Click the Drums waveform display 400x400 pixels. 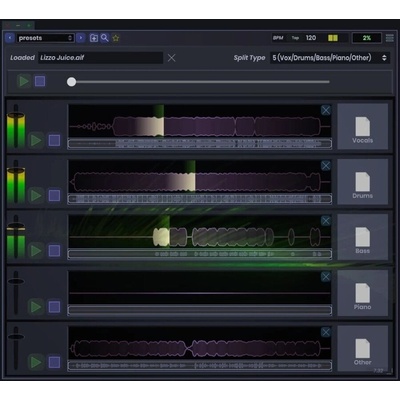pyautogui.click(x=200, y=176)
